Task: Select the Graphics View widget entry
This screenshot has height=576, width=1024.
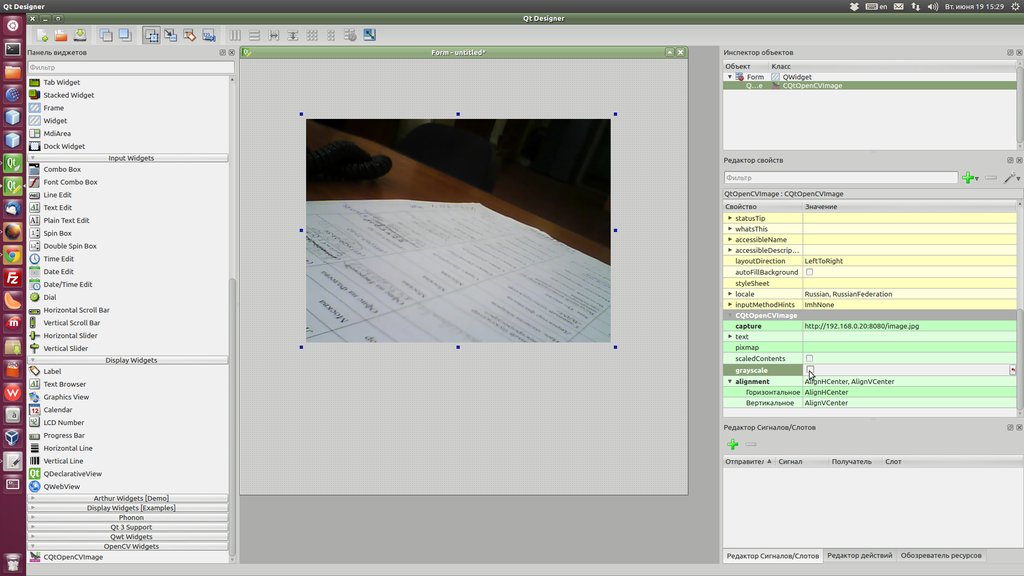Action: (66, 397)
